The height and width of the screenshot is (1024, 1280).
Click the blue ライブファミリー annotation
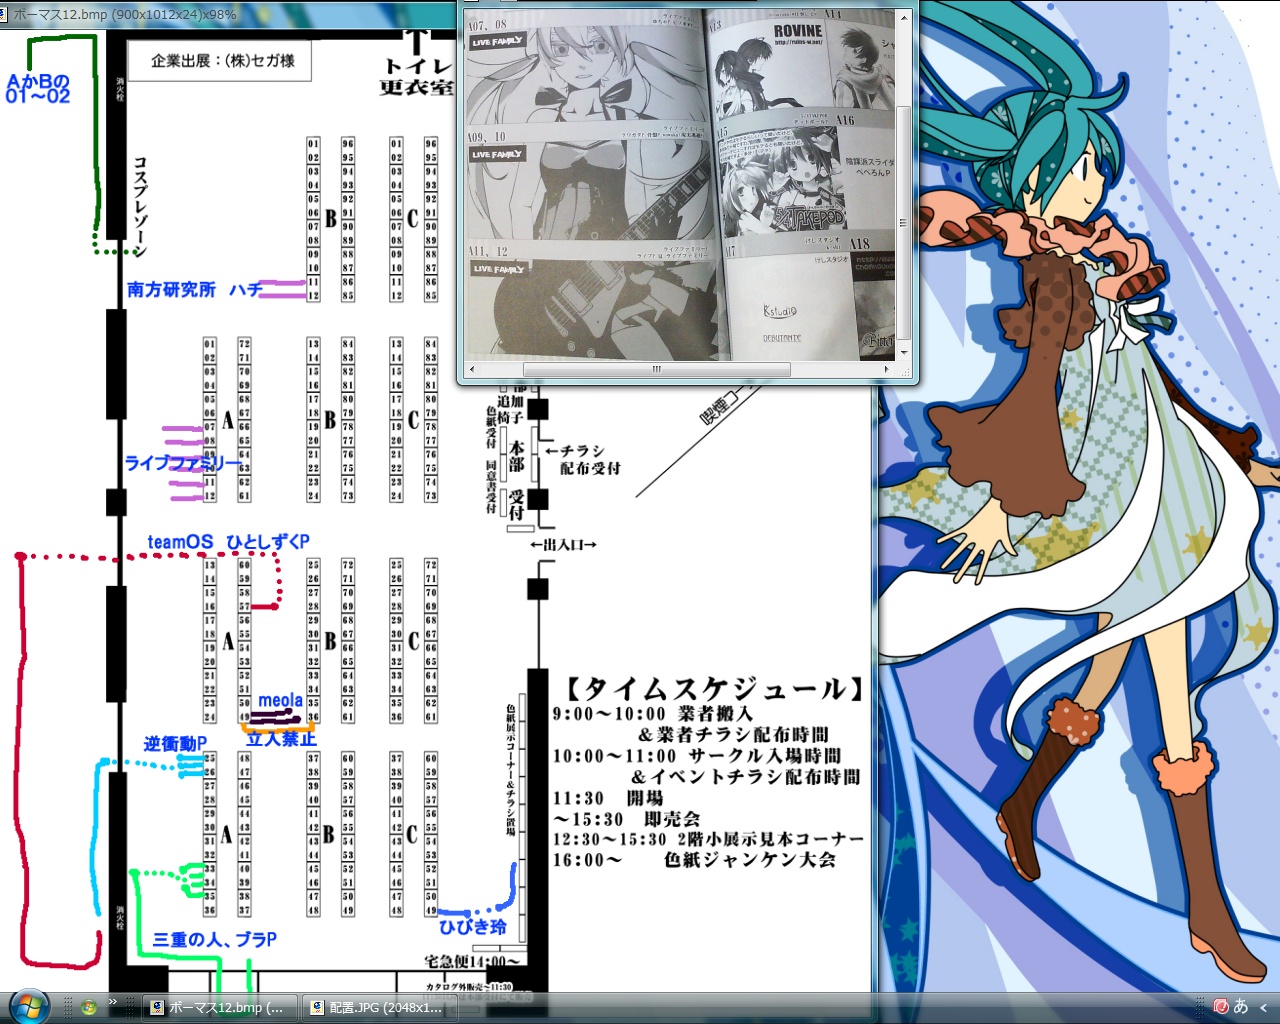click(x=183, y=463)
